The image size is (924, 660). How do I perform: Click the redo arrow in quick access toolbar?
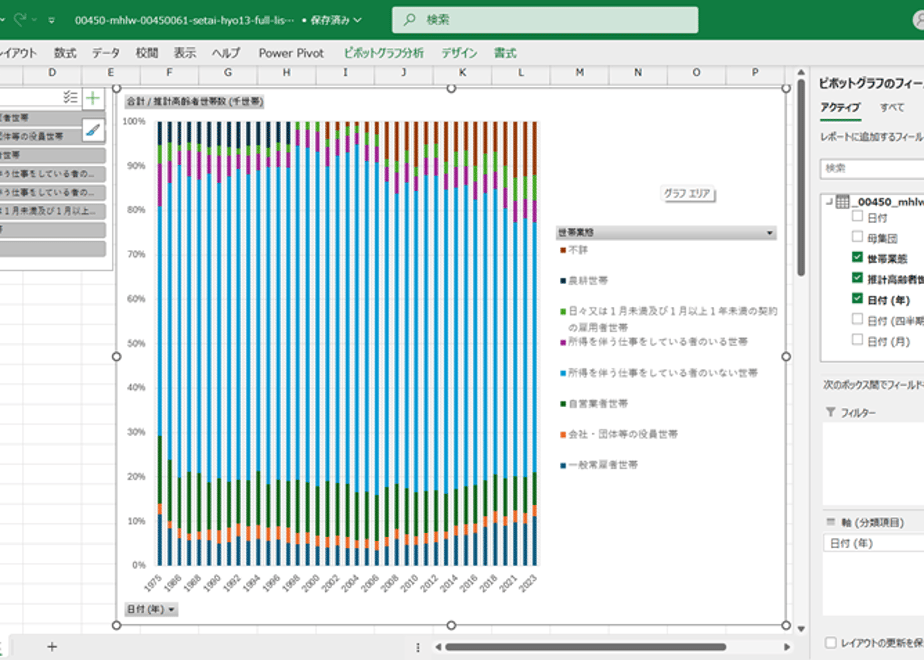coord(19,20)
